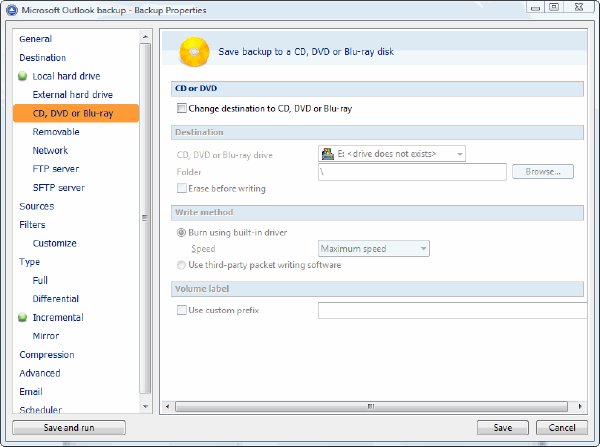Screen dimensions: 600x447
Task: Click the horizontal scrollbar right arrow
Action: pyautogui.click(x=580, y=406)
